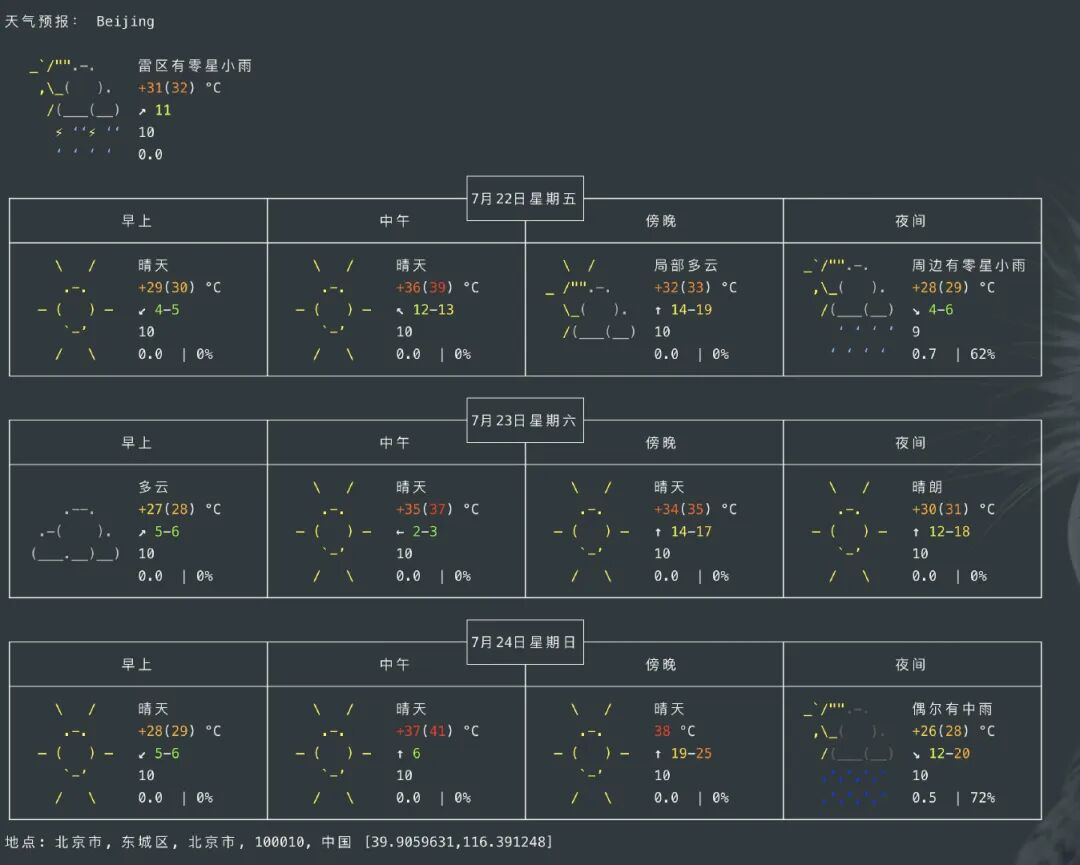
Task: Click the July 24 evening sun icon
Action: (x=591, y=754)
